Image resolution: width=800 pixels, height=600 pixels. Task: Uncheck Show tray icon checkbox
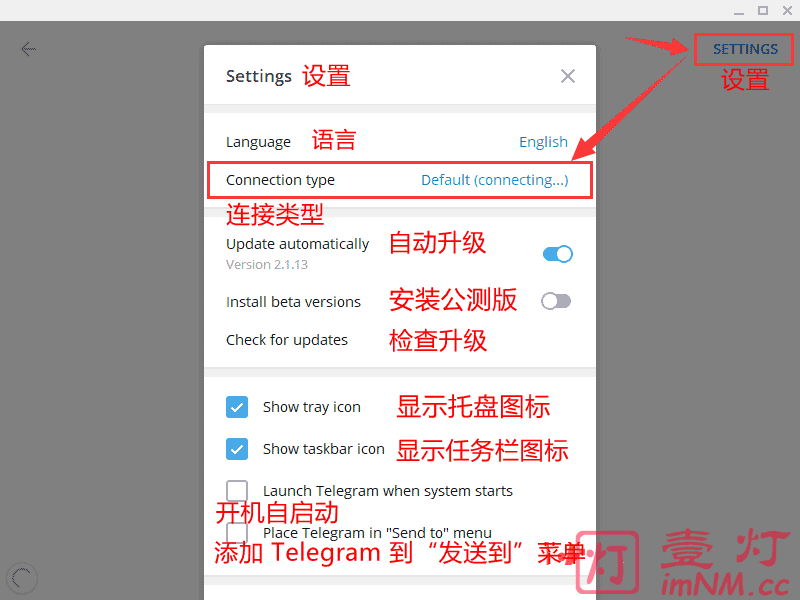(237, 407)
